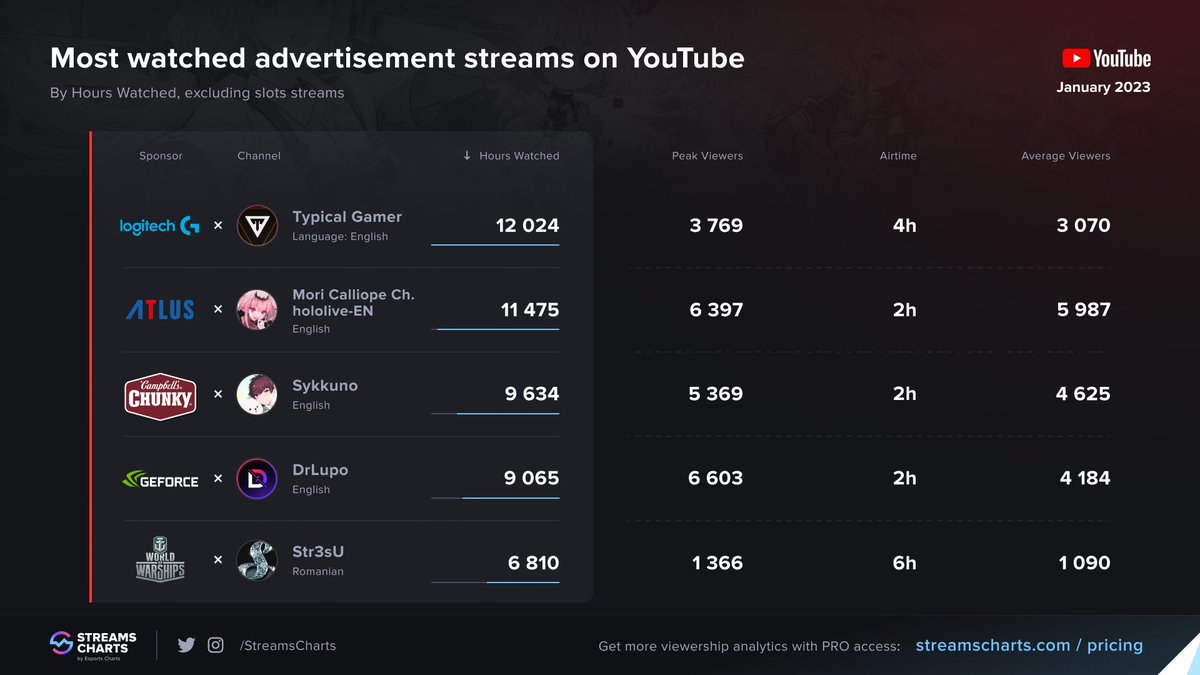
Task: Click the GeForce sponsor logo
Action: (159, 478)
